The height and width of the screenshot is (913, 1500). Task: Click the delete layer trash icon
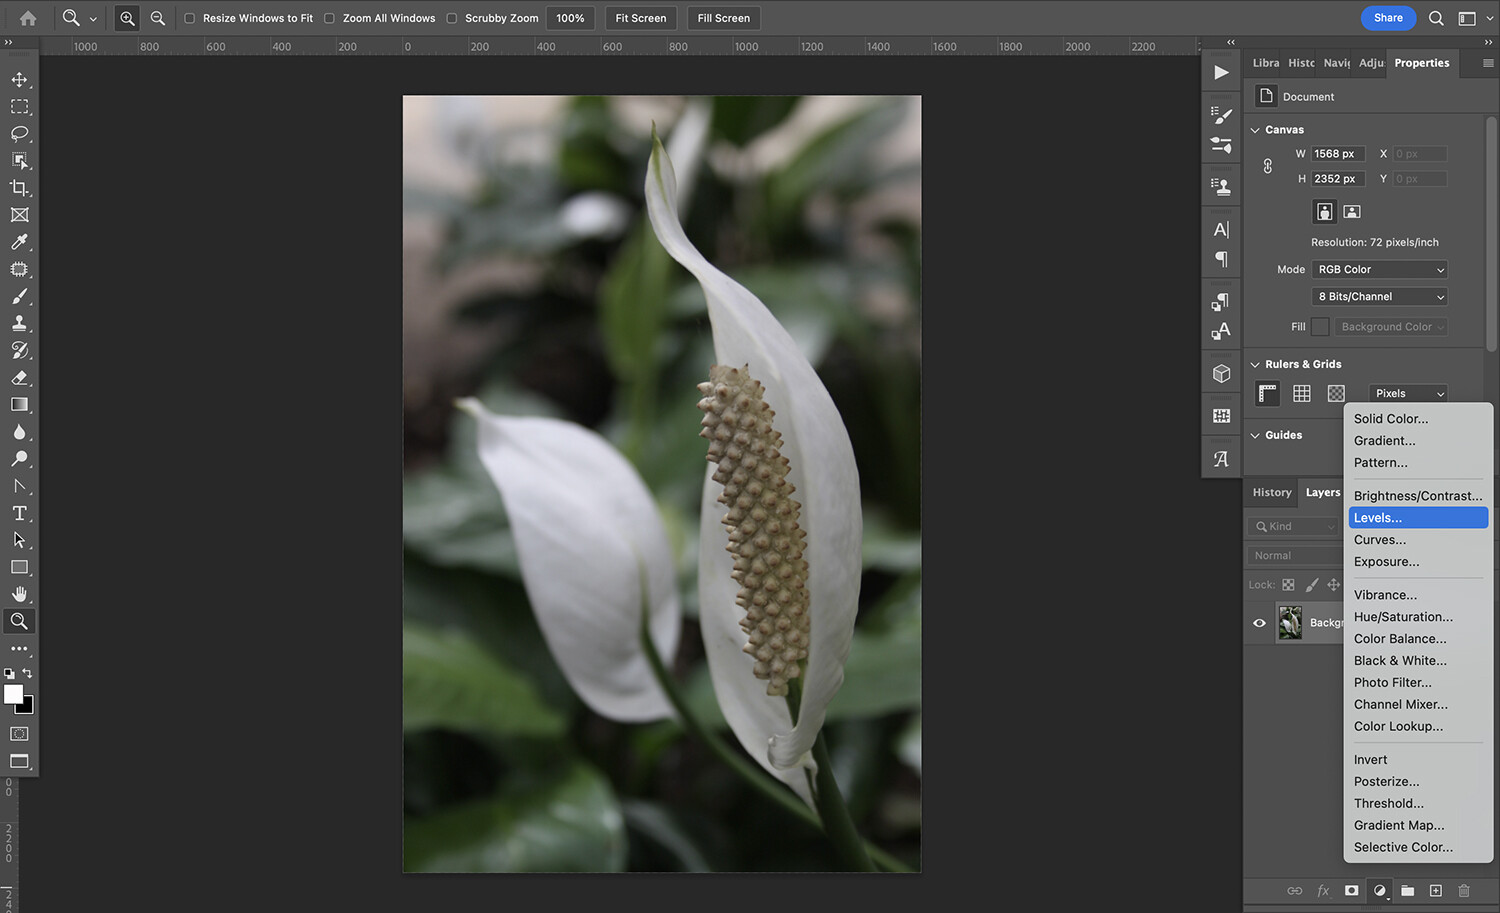pos(1463,890)
